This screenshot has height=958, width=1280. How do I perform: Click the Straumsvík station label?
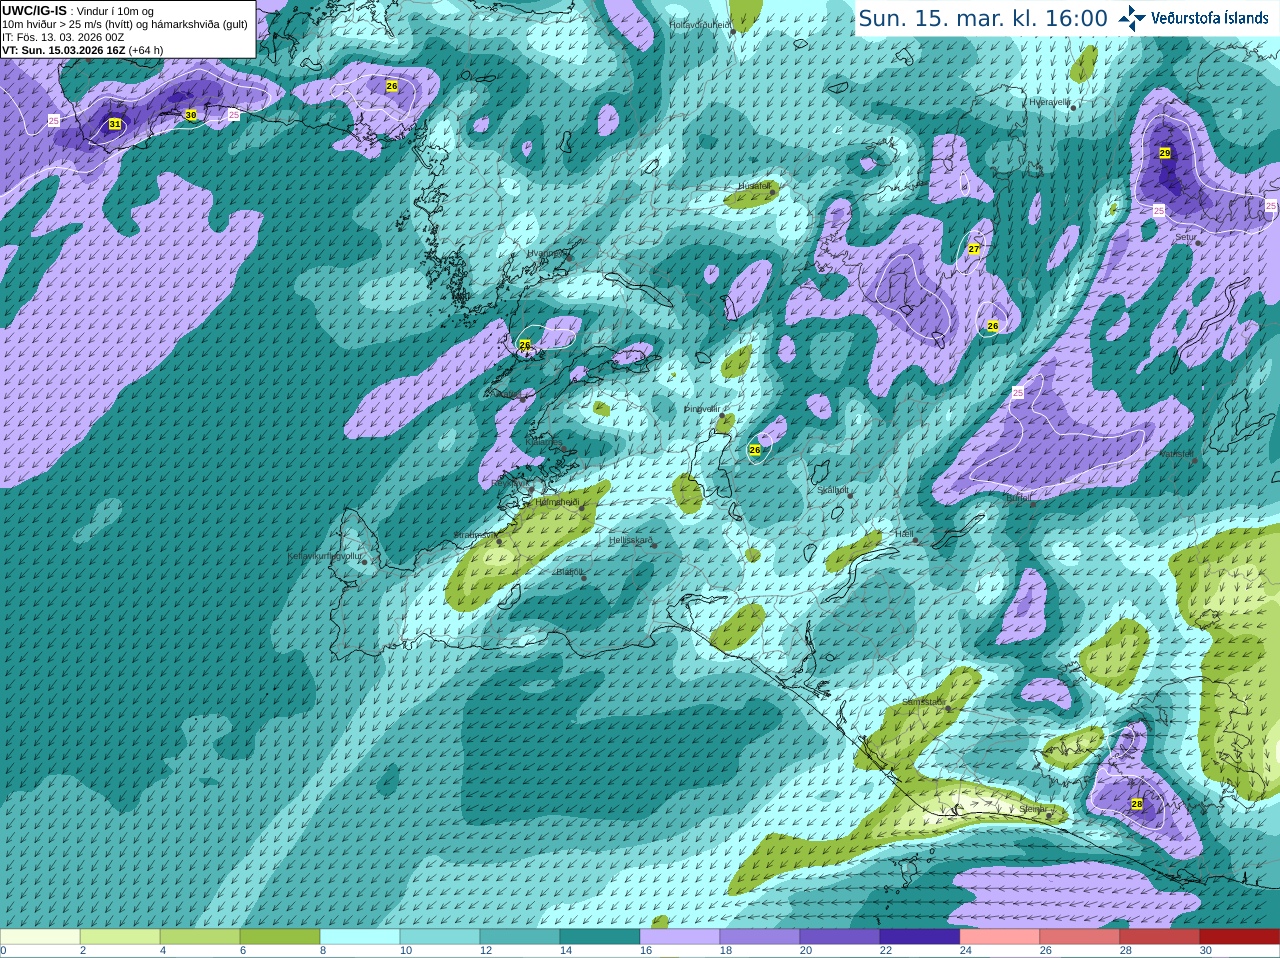[474, 535]
